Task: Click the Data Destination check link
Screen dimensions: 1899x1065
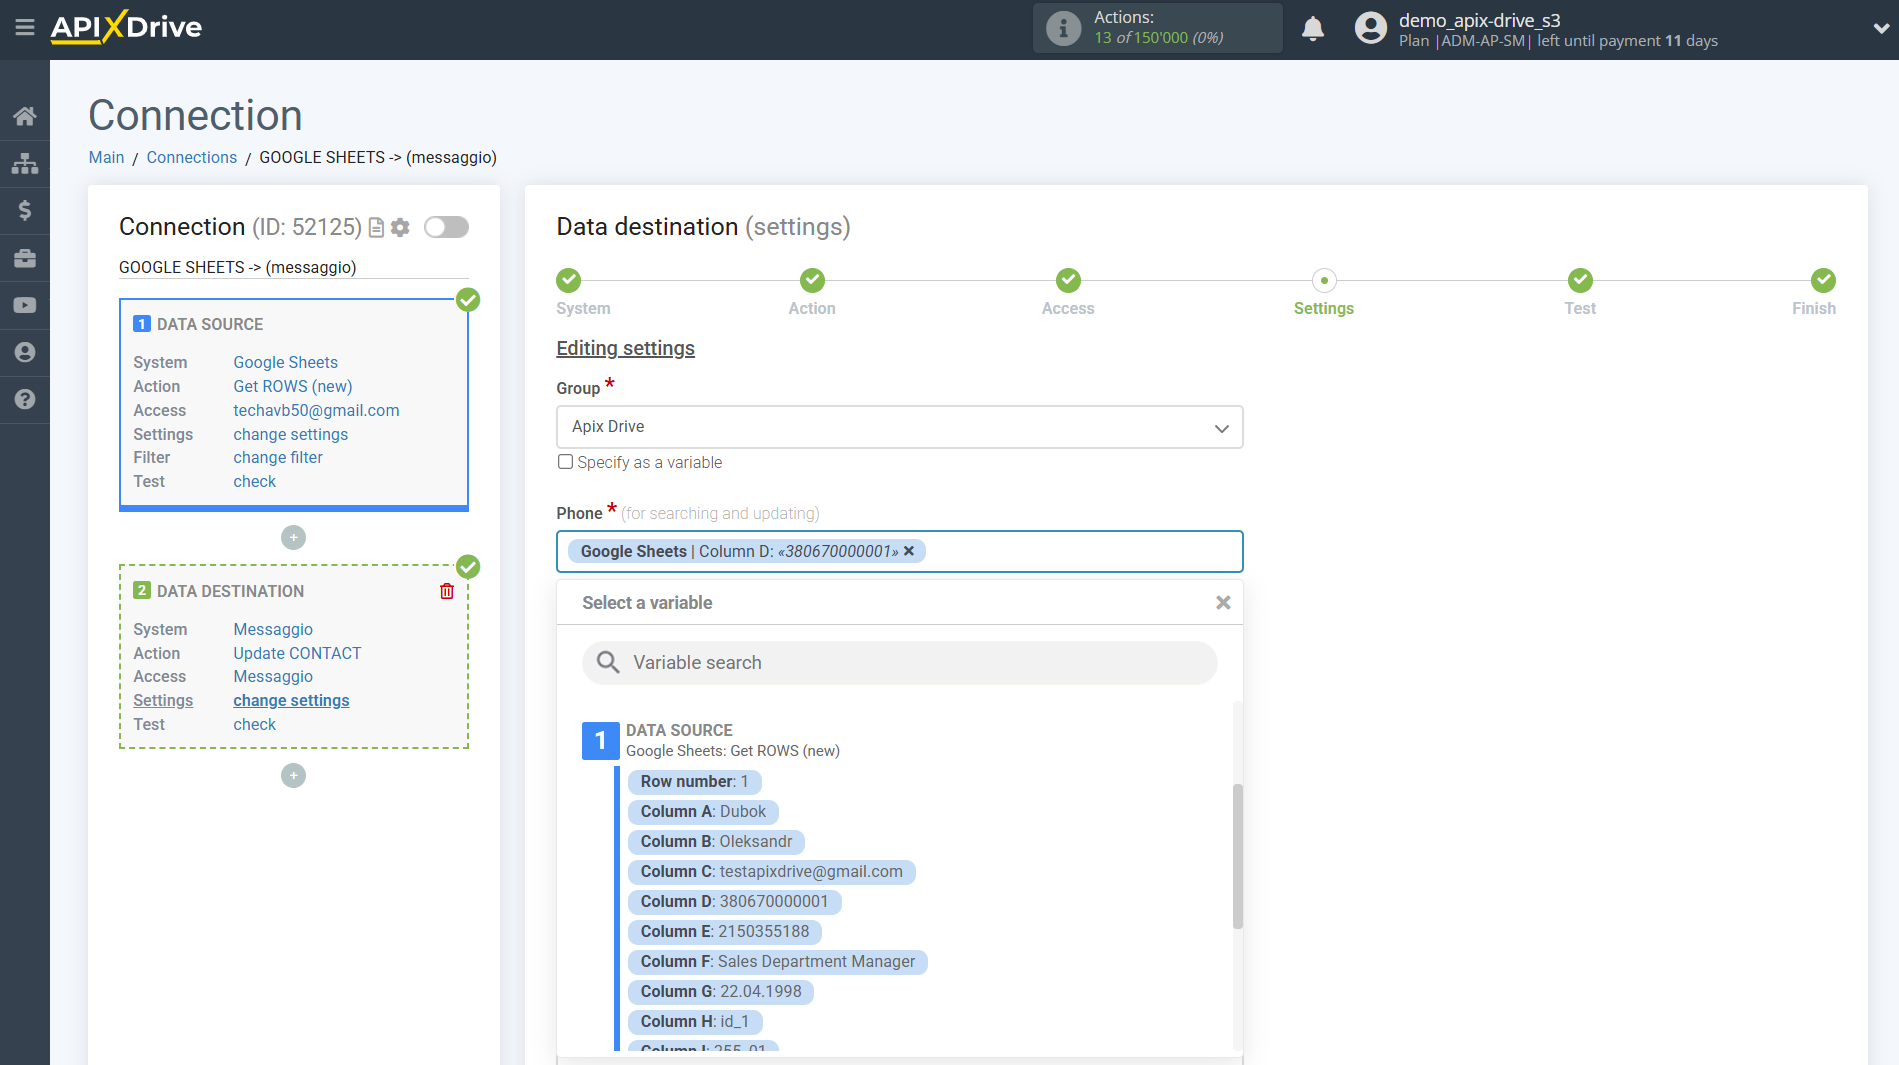Action: (255, 724)
